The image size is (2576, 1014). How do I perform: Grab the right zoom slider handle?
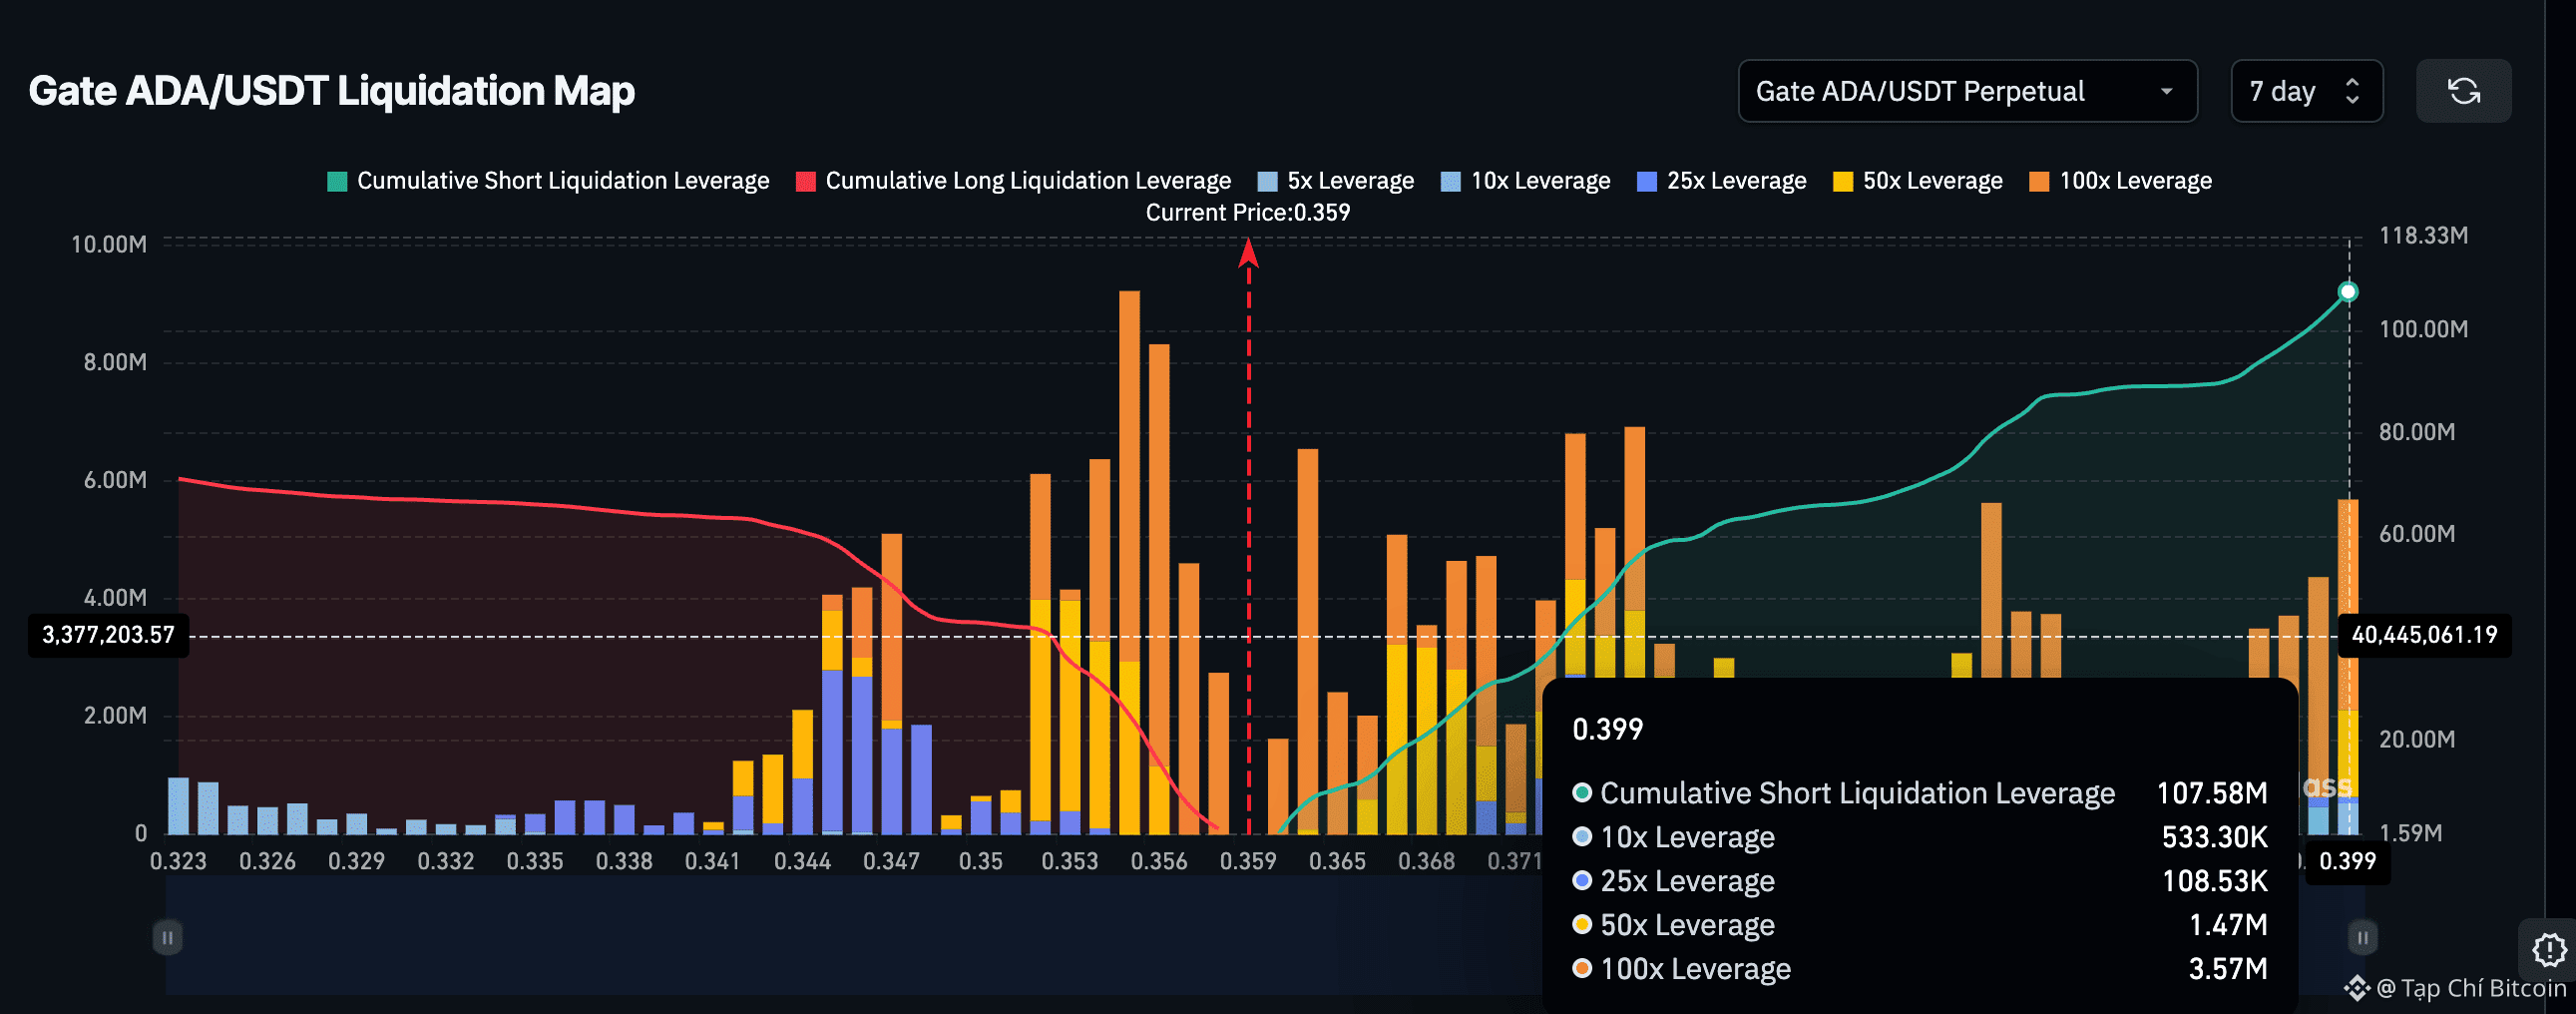click(2362, 937)
